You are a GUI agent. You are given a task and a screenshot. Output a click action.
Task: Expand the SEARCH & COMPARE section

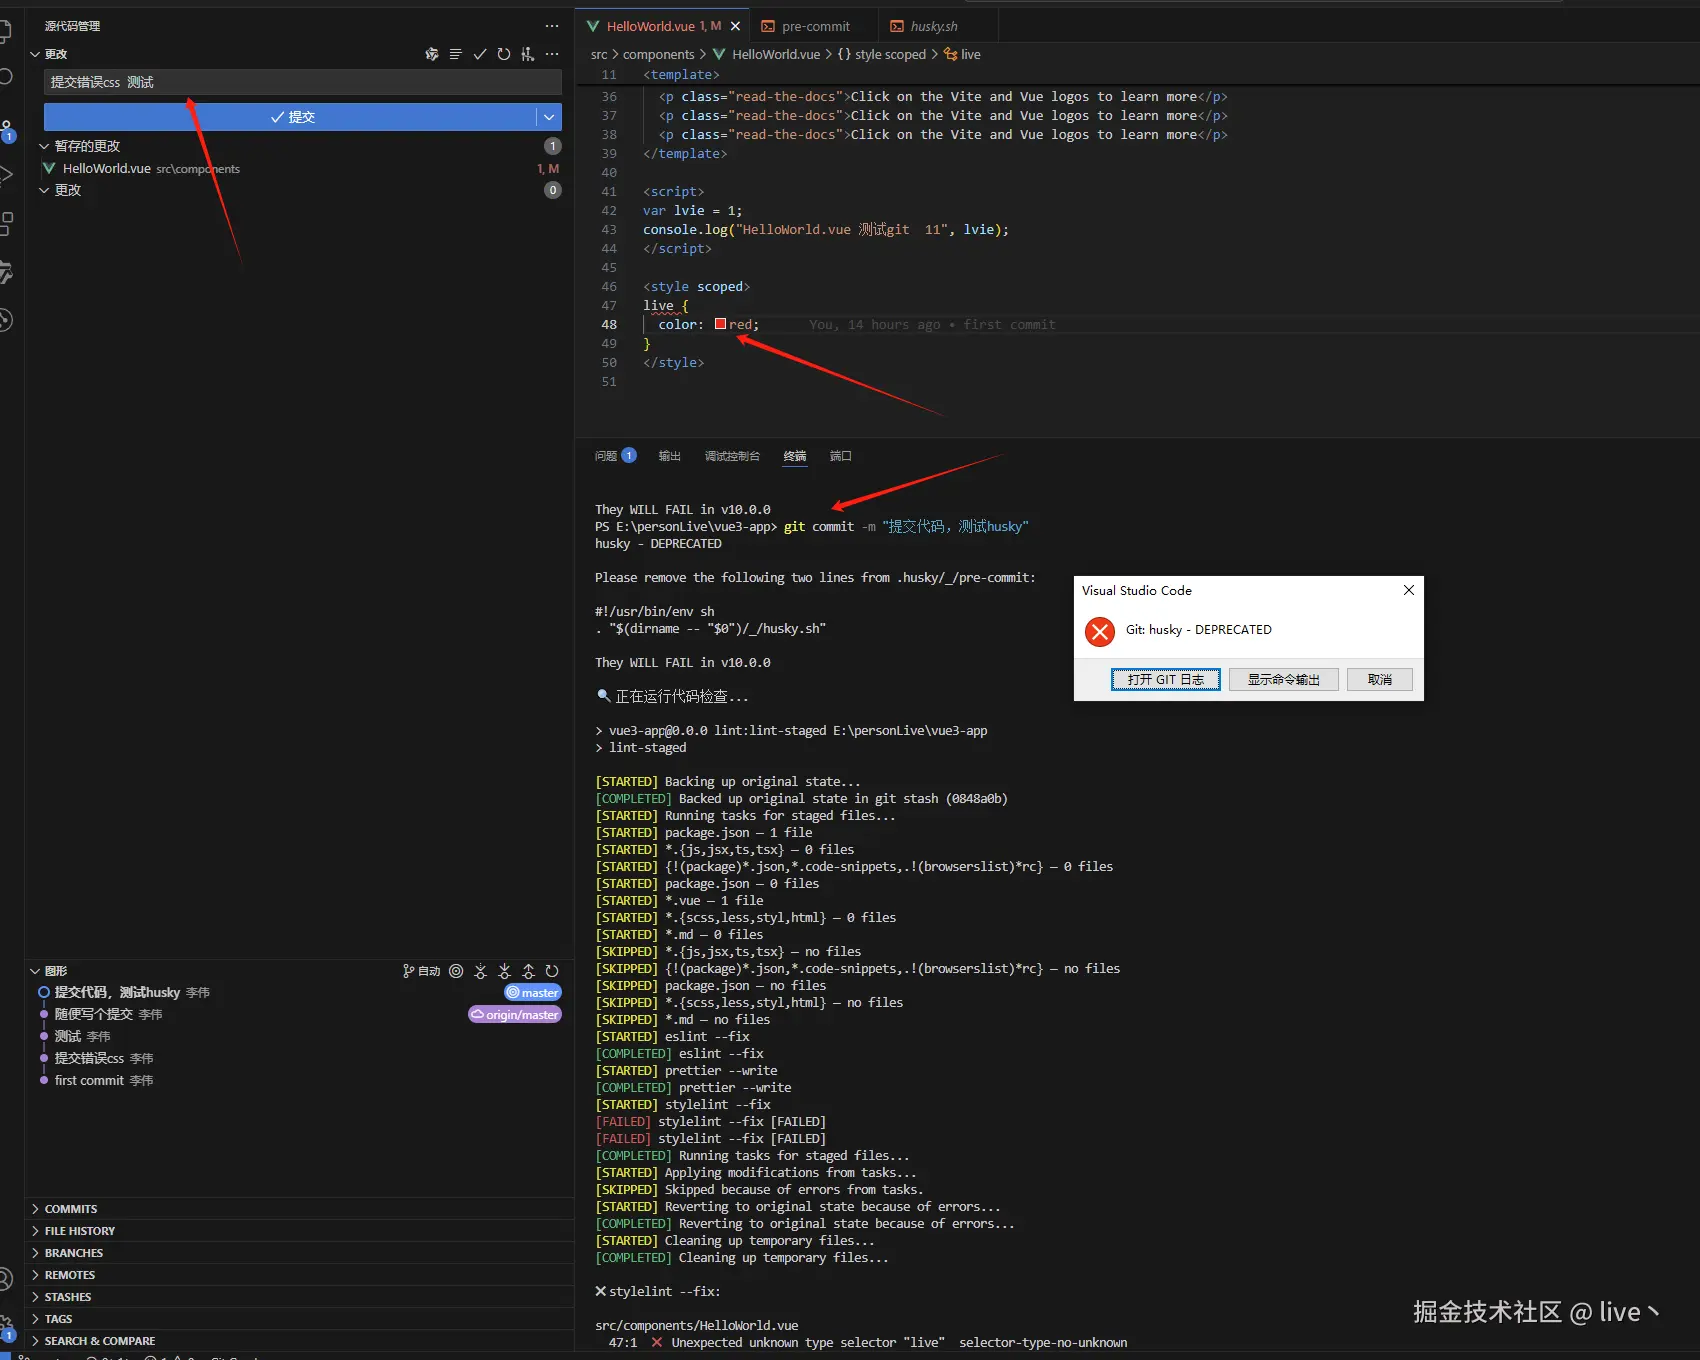tap(300, 1341)
